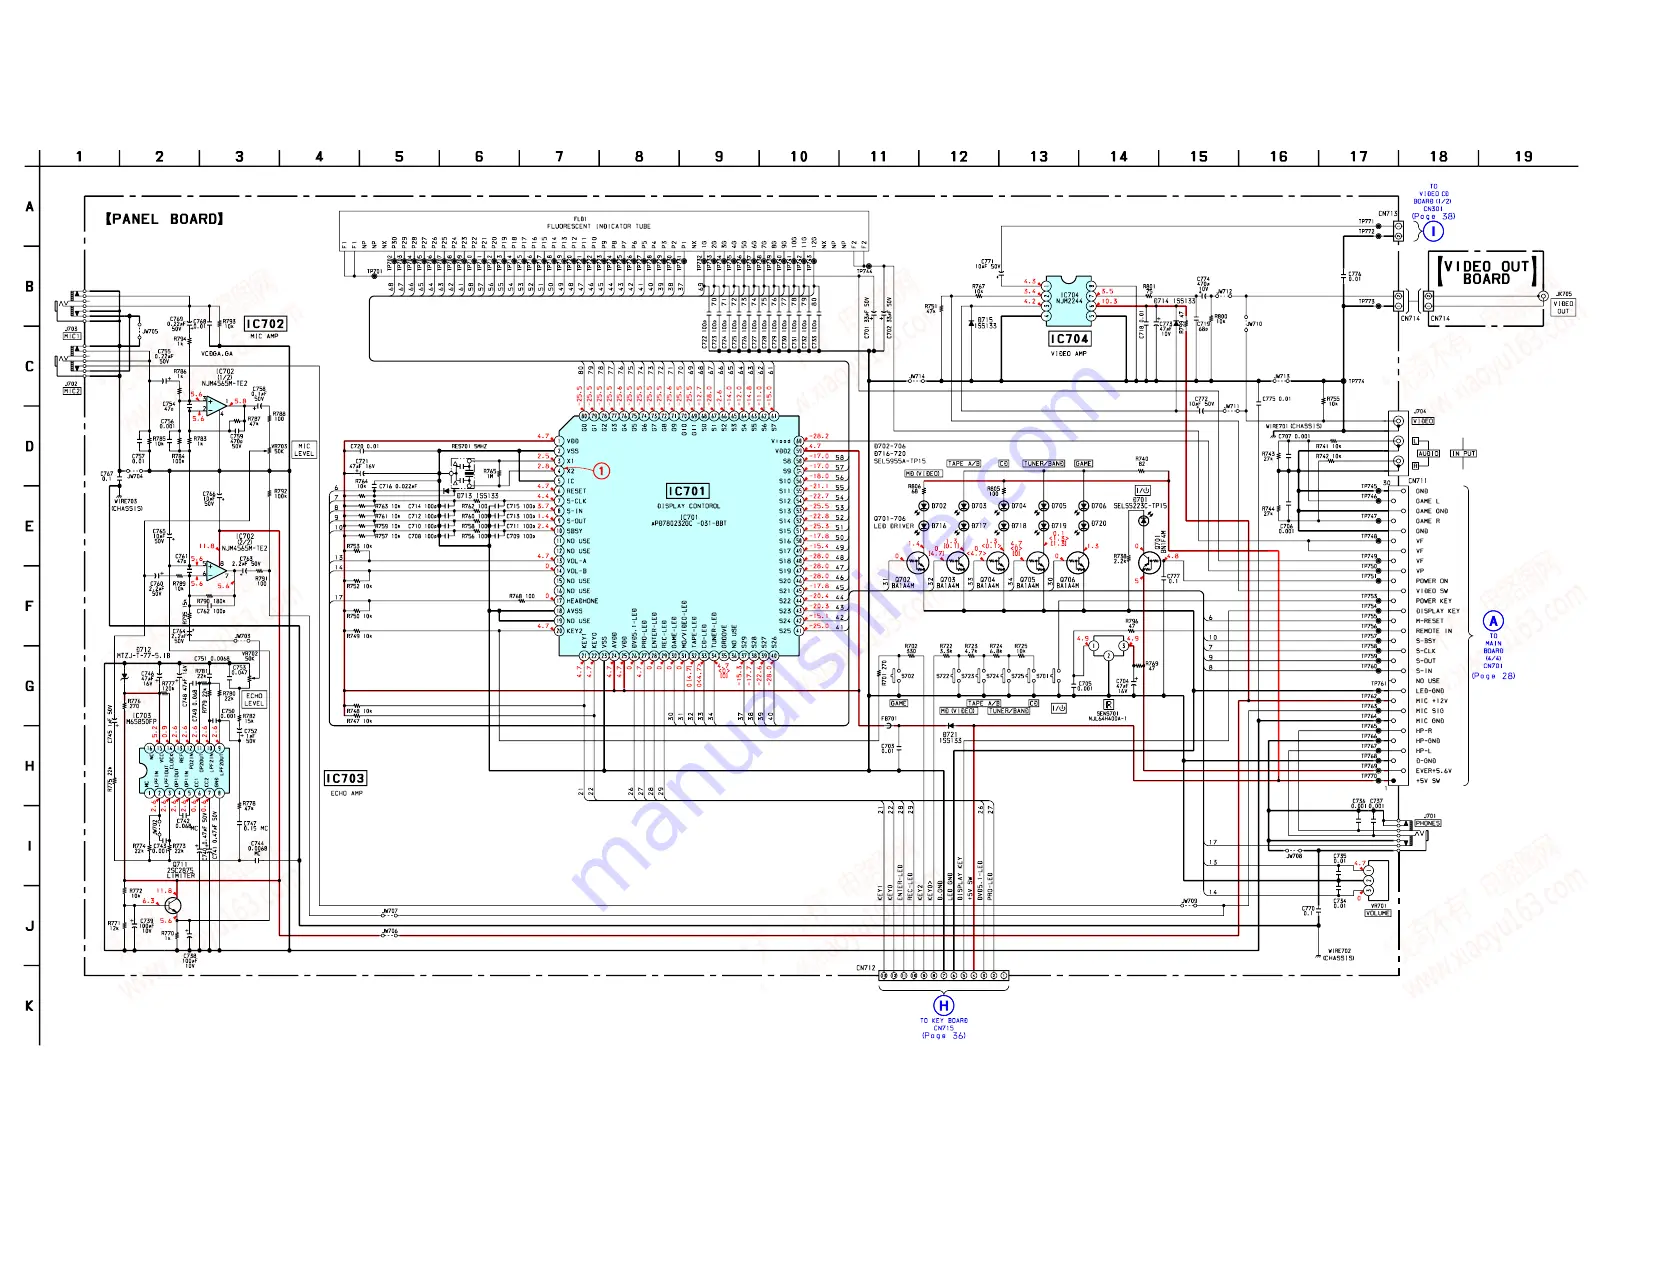The image size is (1680, 1263).
Task: Click the FLUORESCENT INDICATOR TUBE label
Action: coord(598,226)
